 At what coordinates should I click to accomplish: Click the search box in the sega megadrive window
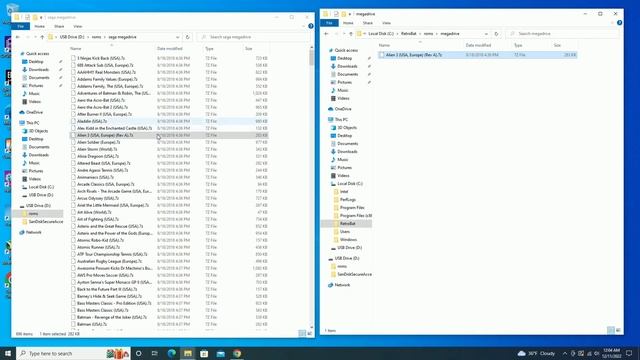253,37
